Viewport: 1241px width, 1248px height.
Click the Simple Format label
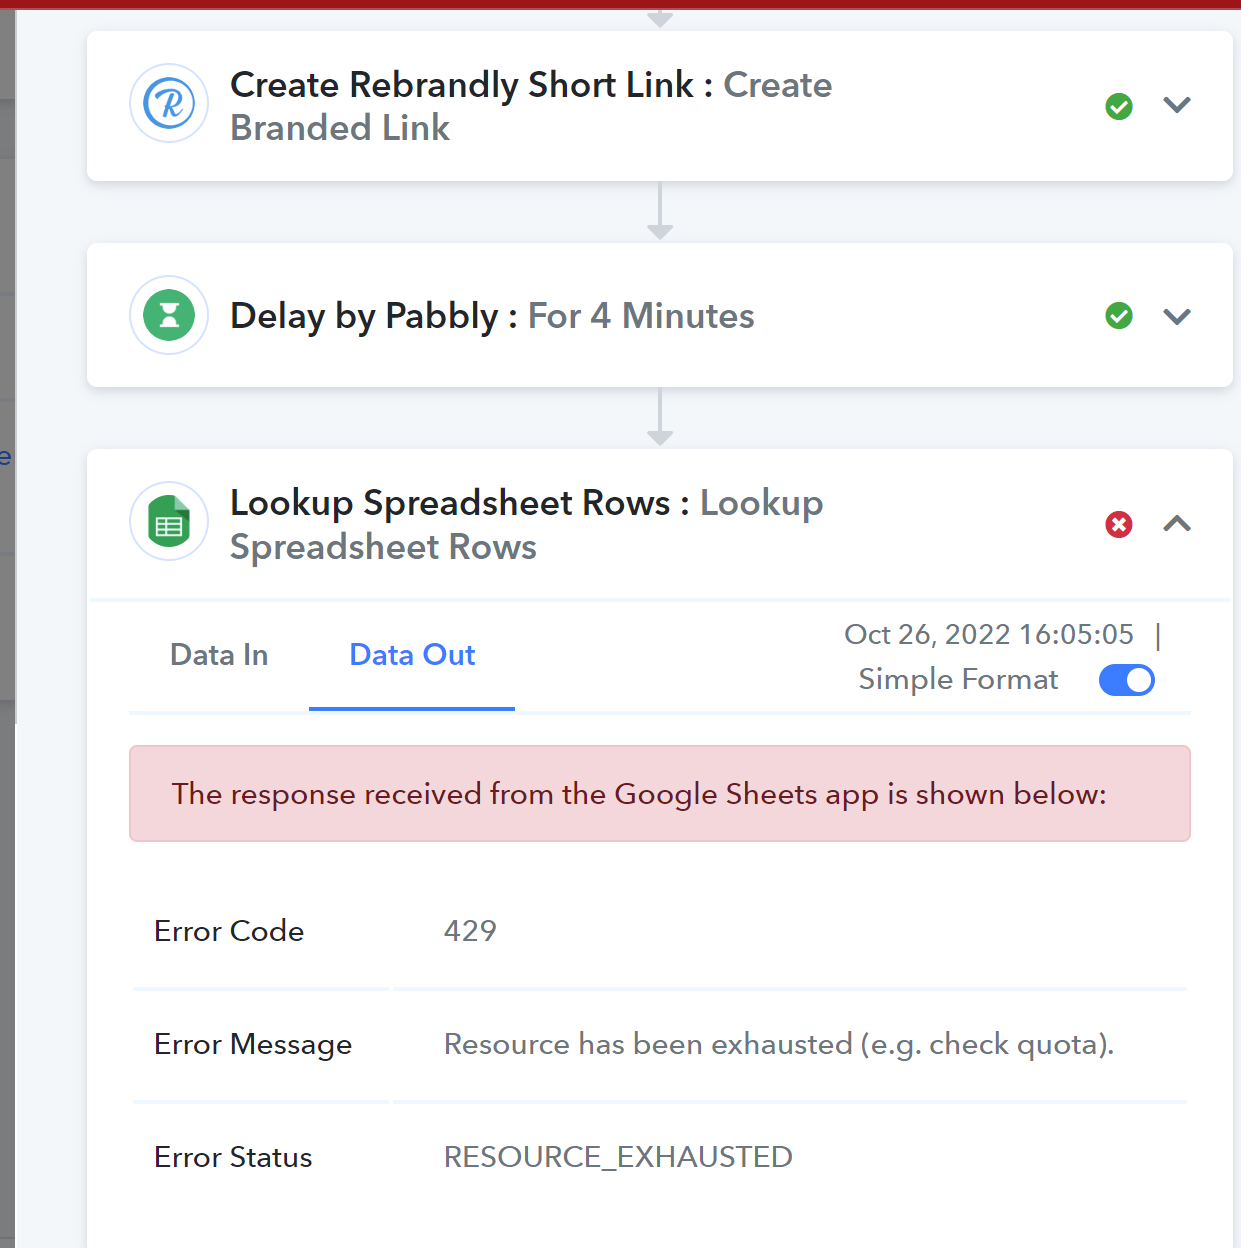coord(958,679)
